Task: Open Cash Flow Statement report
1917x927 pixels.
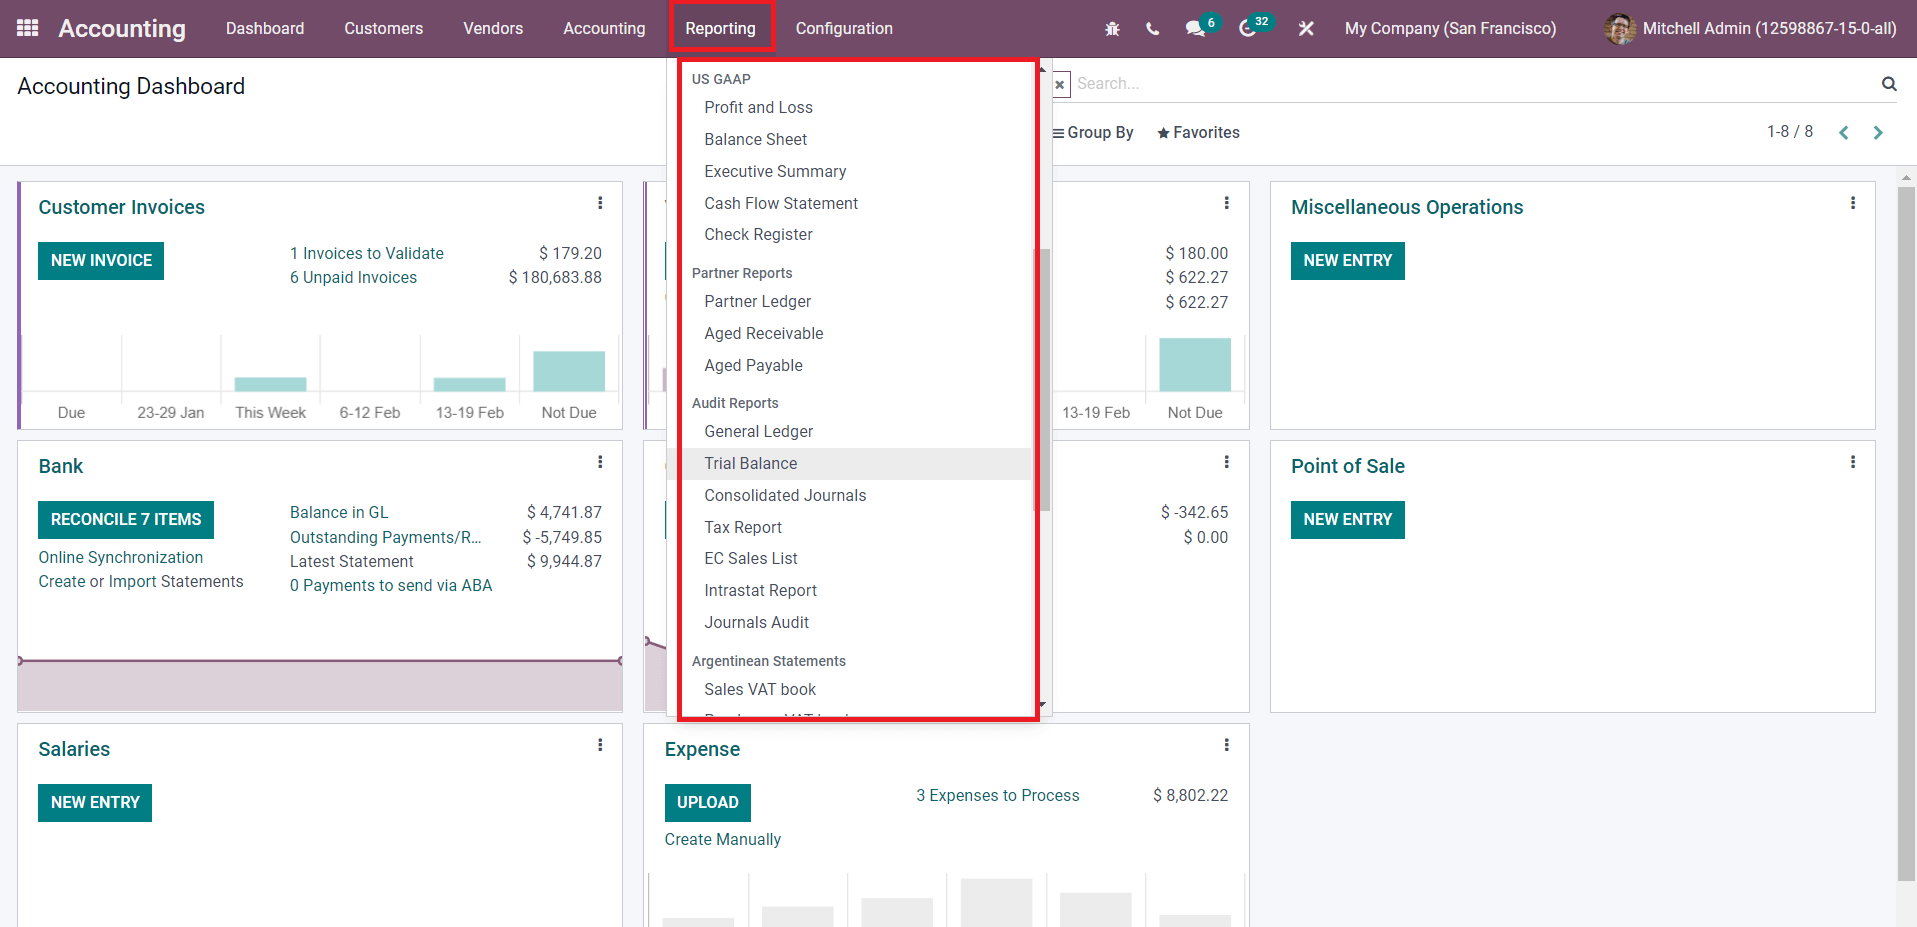Action: tap(781, 204)
